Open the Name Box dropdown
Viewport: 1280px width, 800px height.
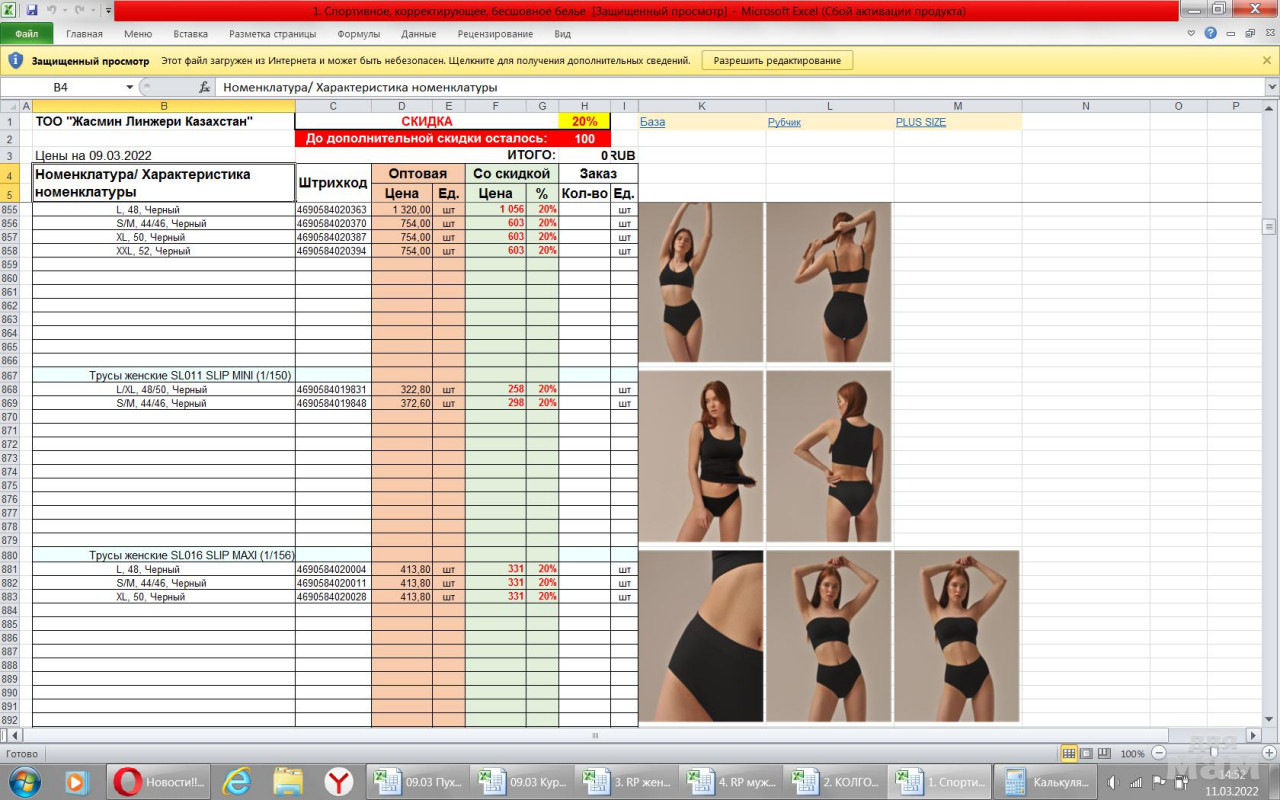130,87
